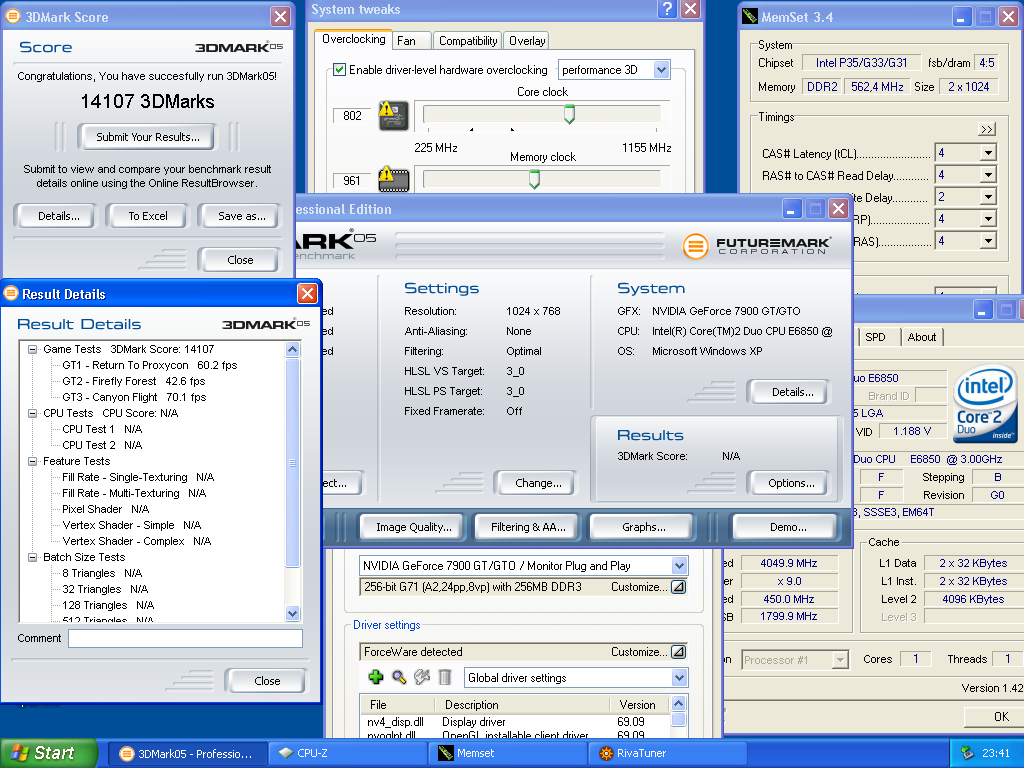This screenshot has height=768, width=1024.
Task: Open the NVIDIA GeForce 7900 GT/GTO adapter dropdown
Action: pos(679,566)
